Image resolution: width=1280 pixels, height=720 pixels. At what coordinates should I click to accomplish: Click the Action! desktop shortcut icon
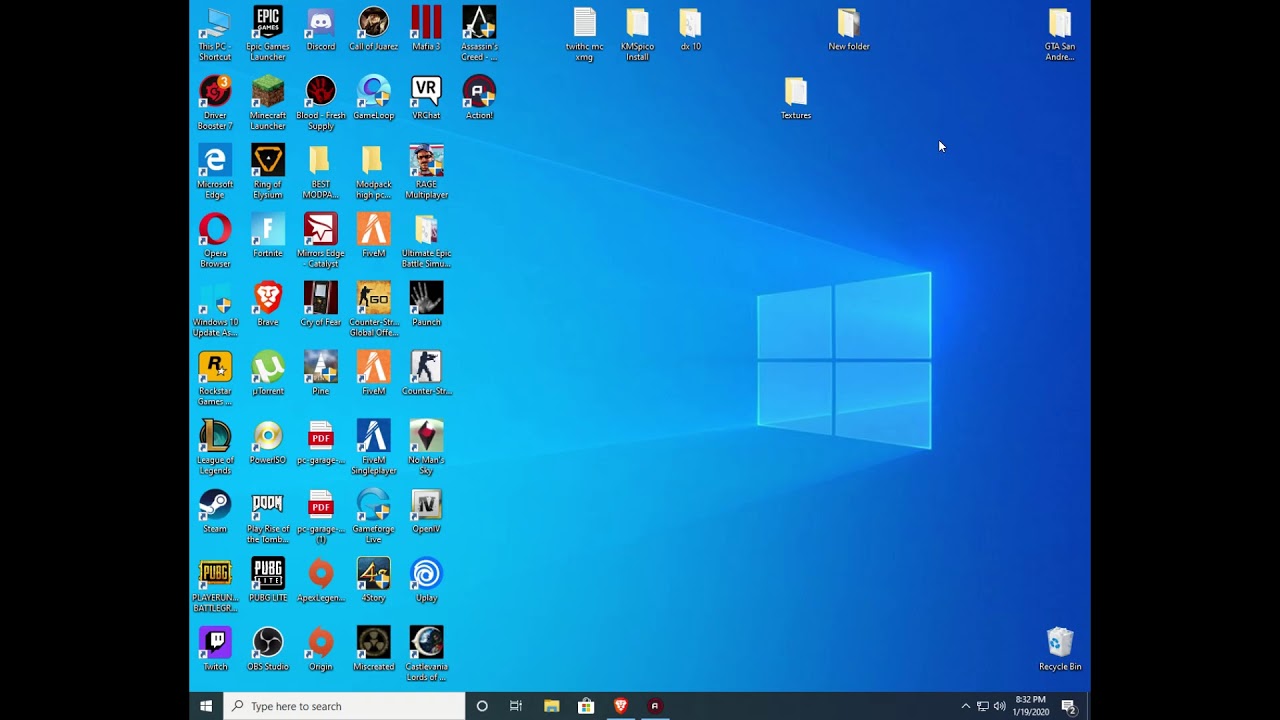point(479,97)
